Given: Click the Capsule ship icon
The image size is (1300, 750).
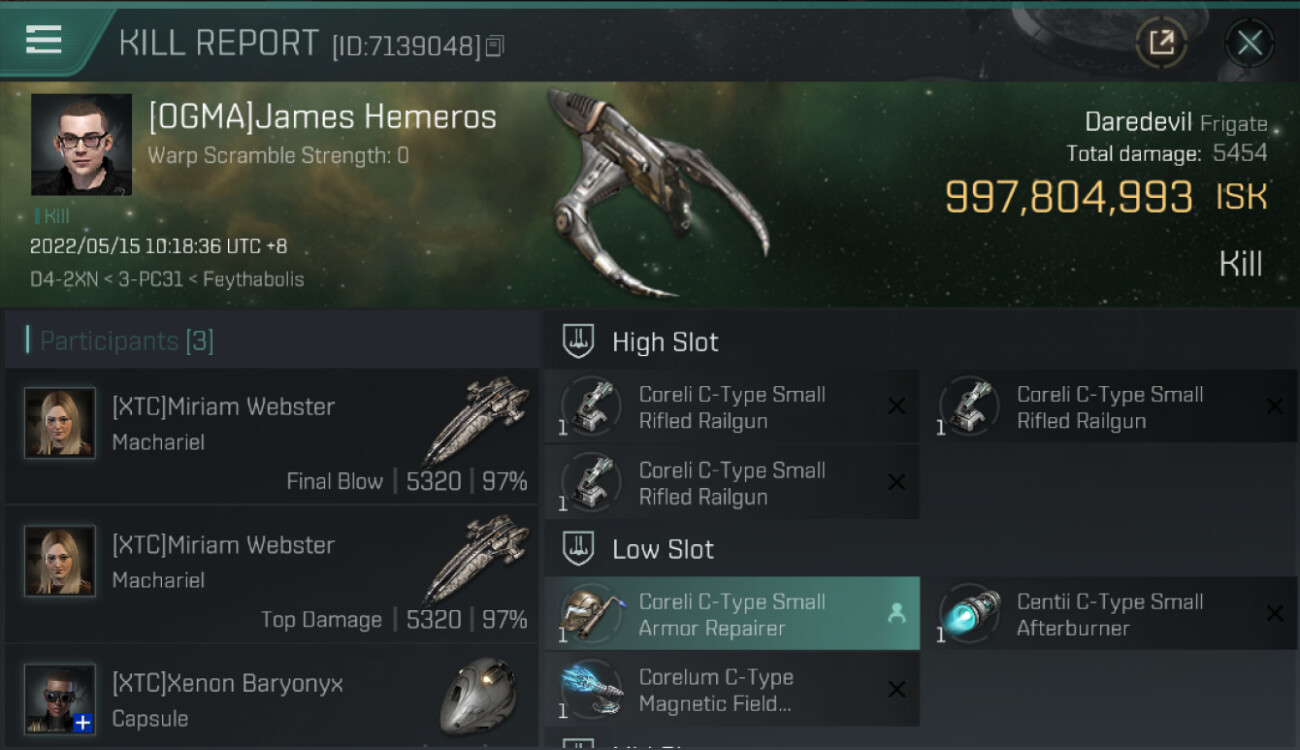Looking at the screenshot, I should [478, 696].
